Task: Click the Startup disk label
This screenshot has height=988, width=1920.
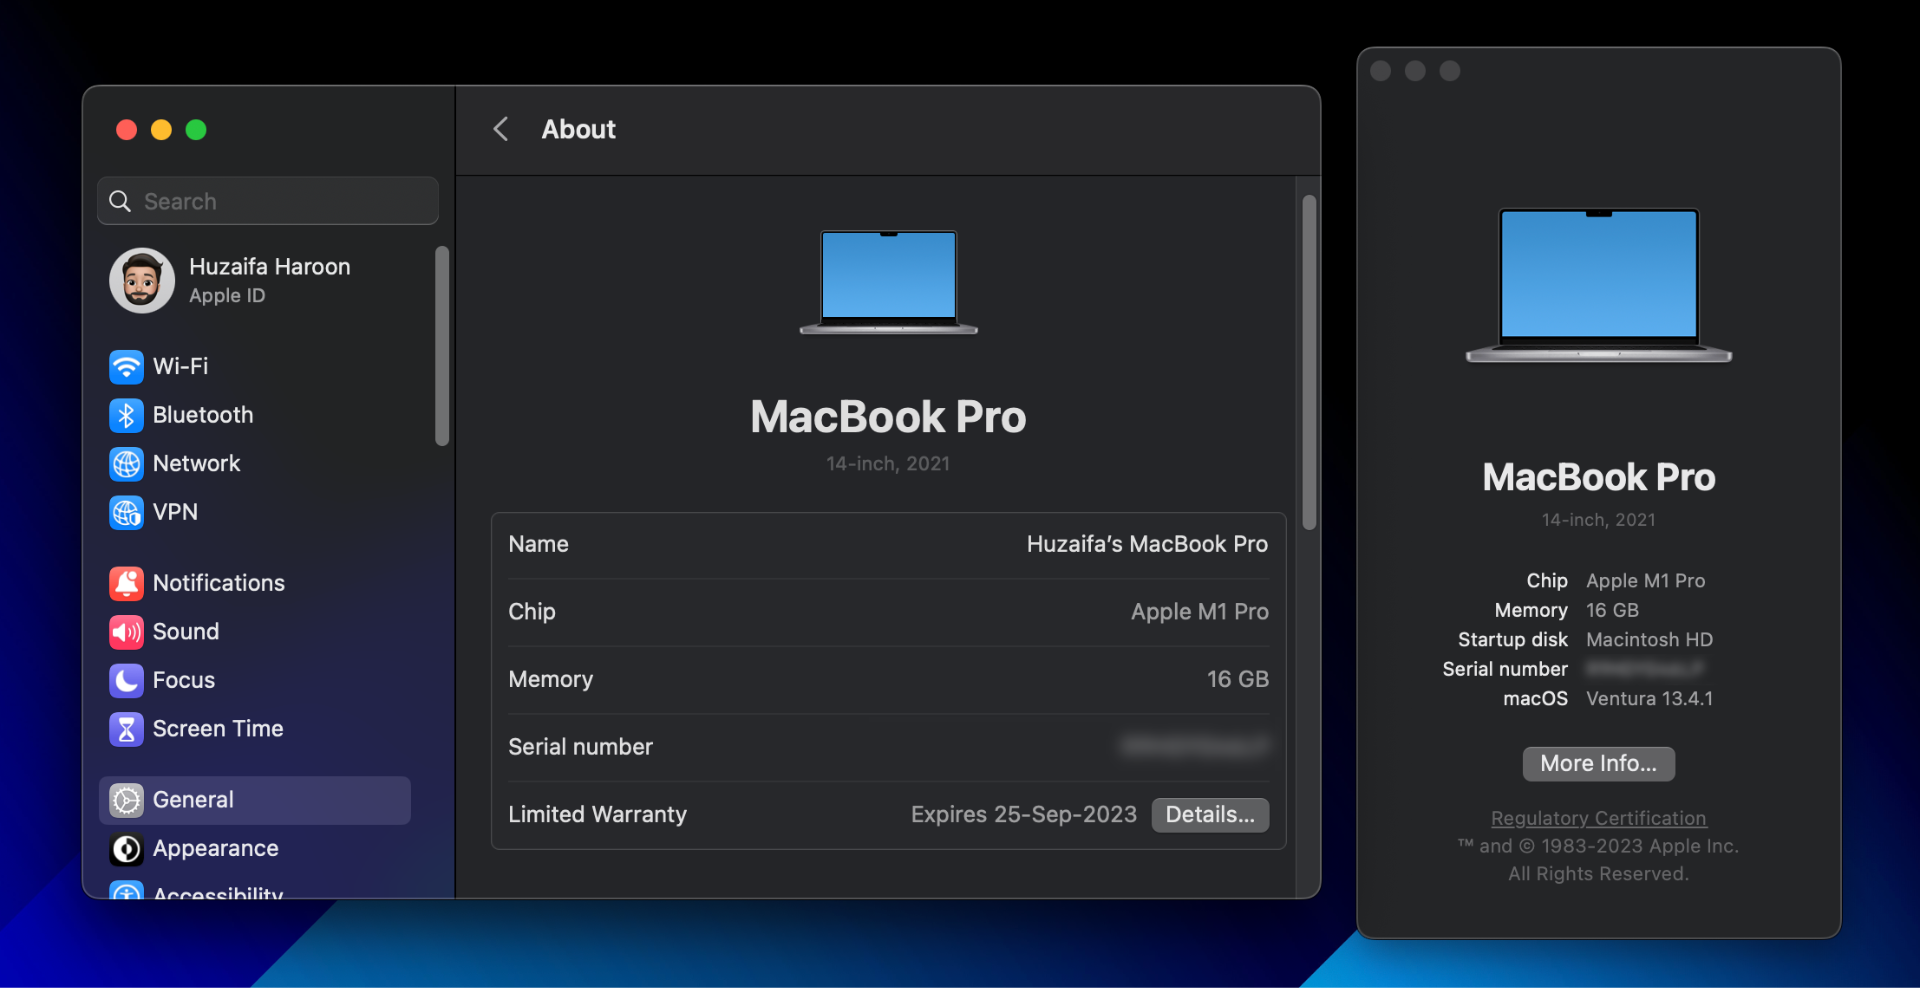Action: (1513, 640)
